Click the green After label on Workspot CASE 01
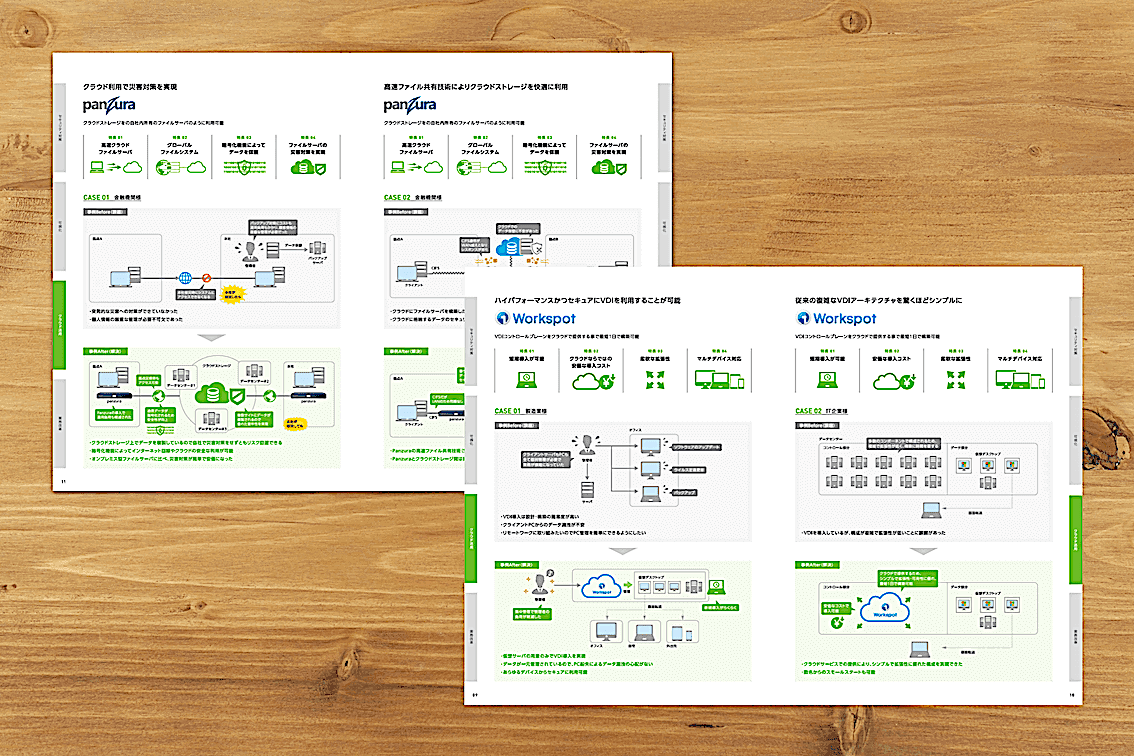The width and height of the screenshot is (1134, 756). (517, 565)
